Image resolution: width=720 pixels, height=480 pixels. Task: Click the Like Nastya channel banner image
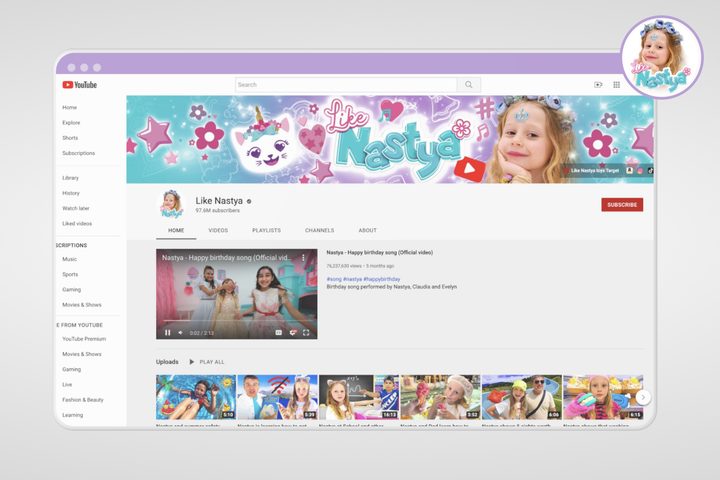tap(390, 139)
